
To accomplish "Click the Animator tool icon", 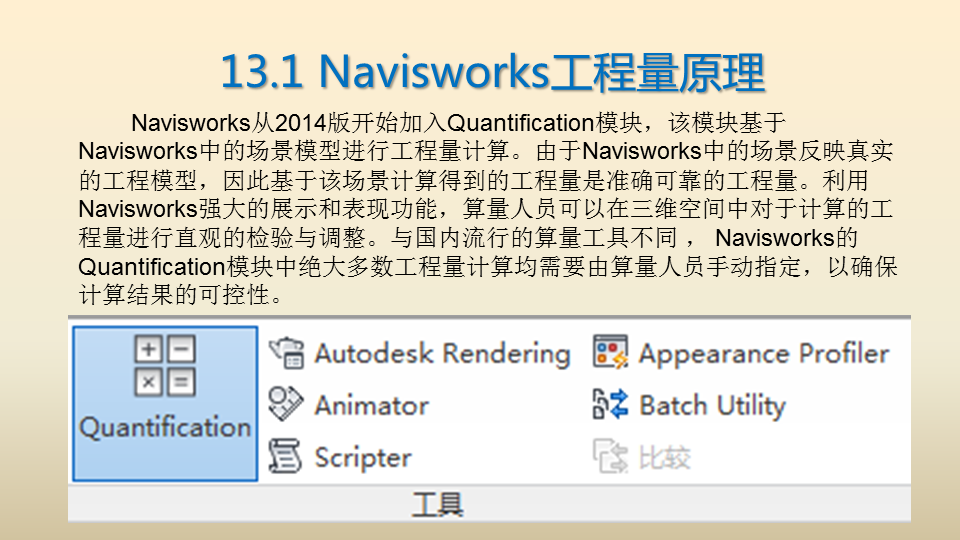I will point(286,404).
